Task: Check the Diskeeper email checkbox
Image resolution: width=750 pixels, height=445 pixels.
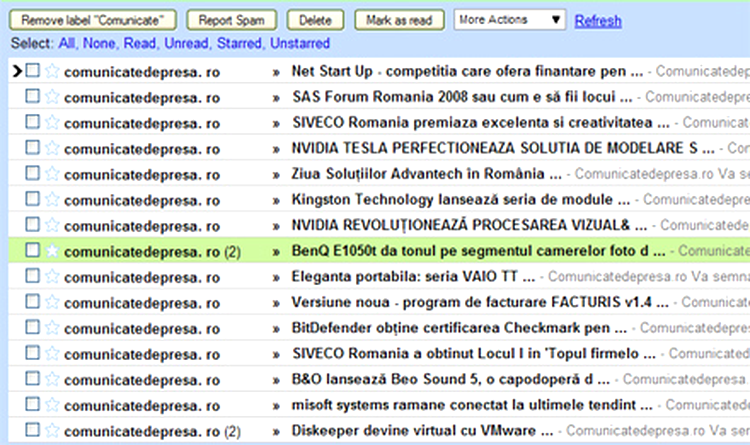Action: (x=33, y=430)
